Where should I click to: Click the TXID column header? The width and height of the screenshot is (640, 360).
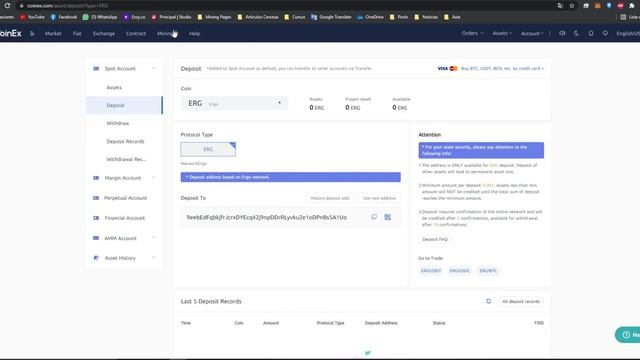point(539,323)
